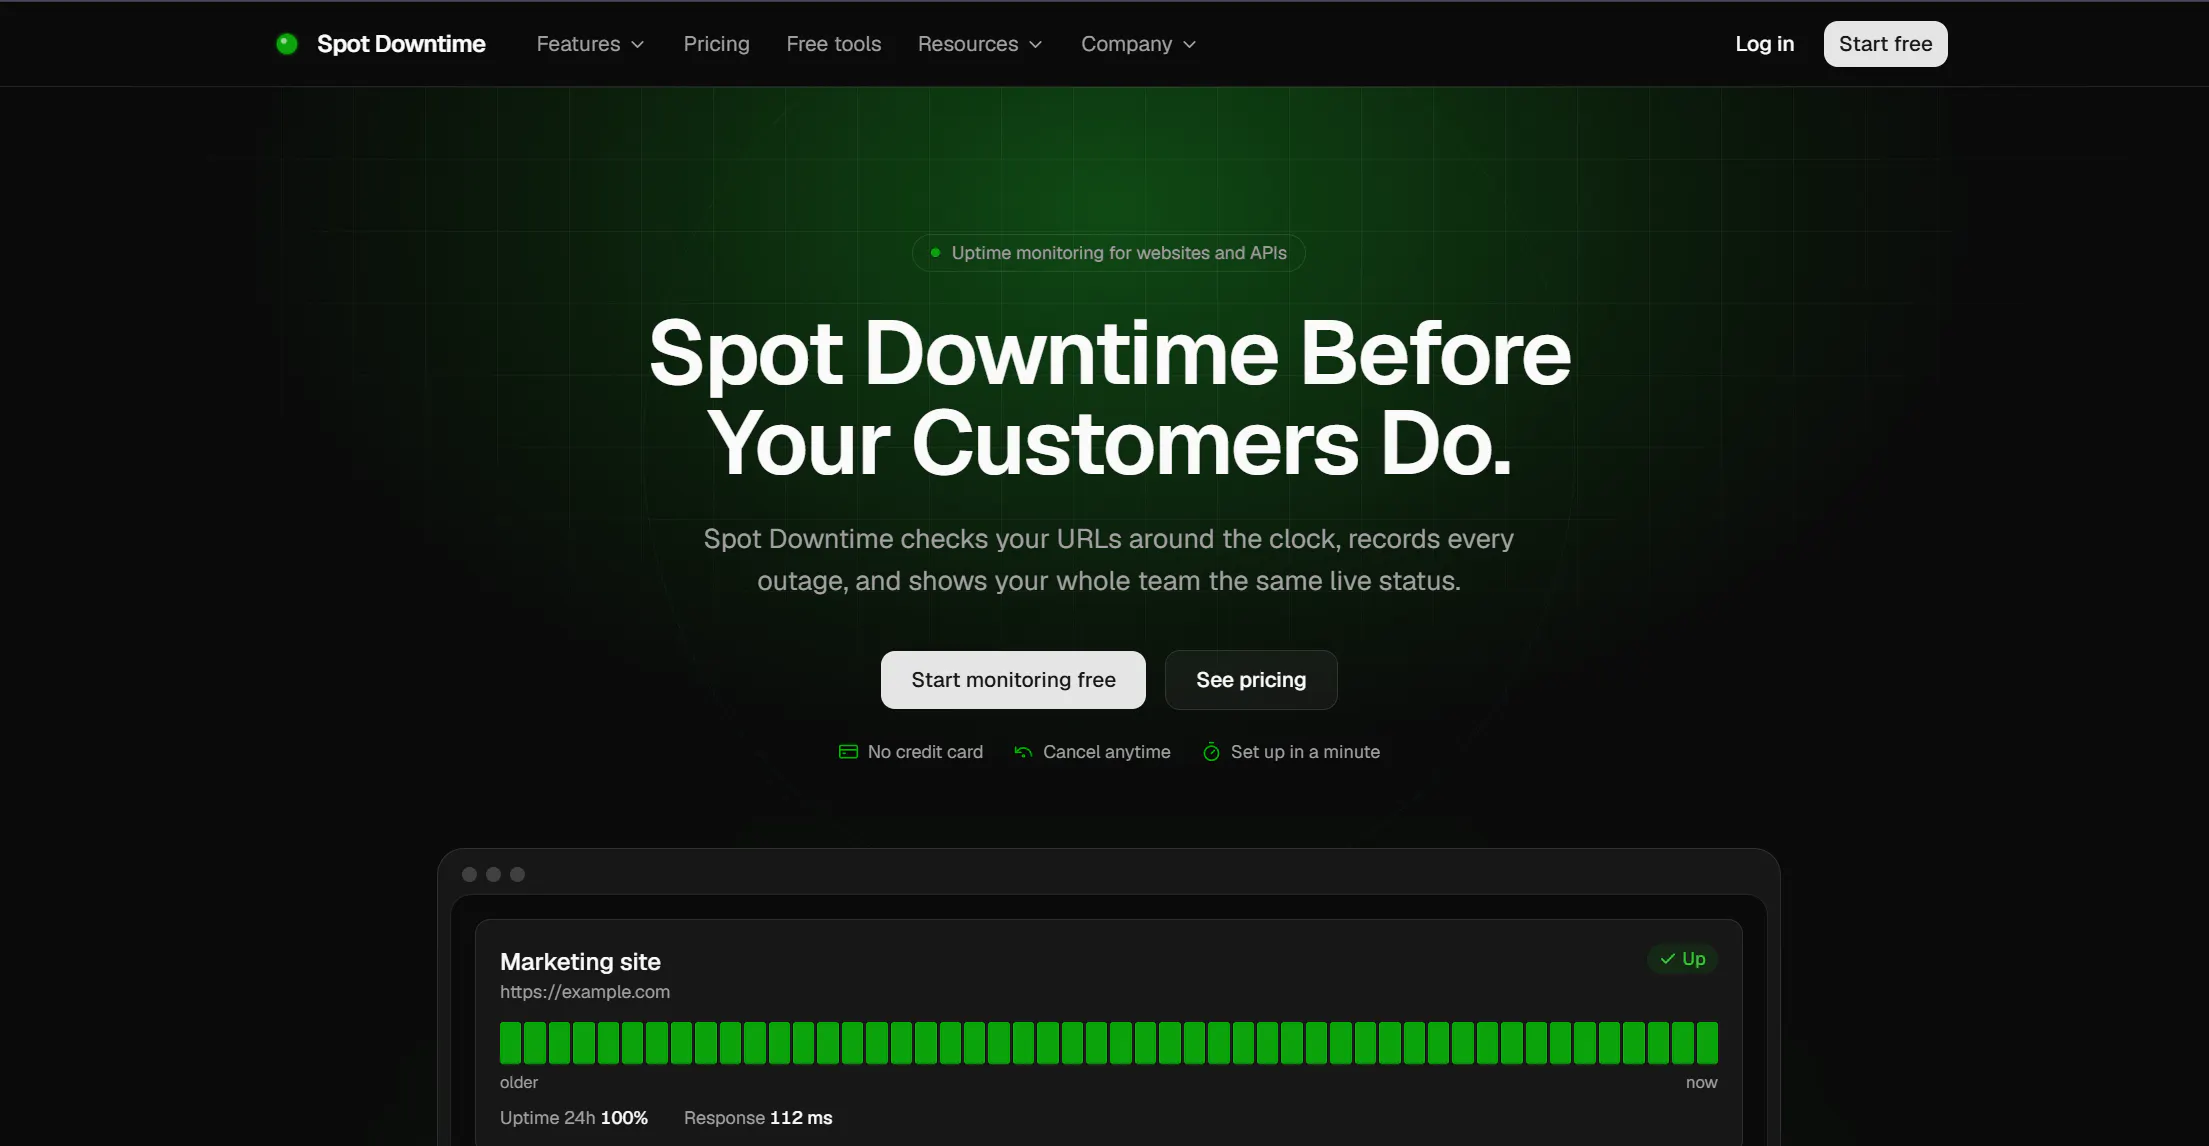Click the Marketing site monitor title
The height and width of the screenshot is (1146, 2209).
point(580,962)
